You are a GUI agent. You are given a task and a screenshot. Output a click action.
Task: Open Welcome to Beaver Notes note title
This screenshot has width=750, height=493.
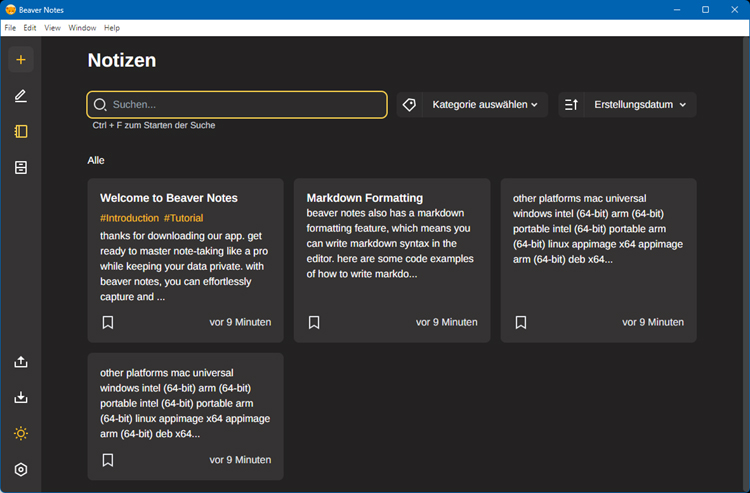pos(169,198)
